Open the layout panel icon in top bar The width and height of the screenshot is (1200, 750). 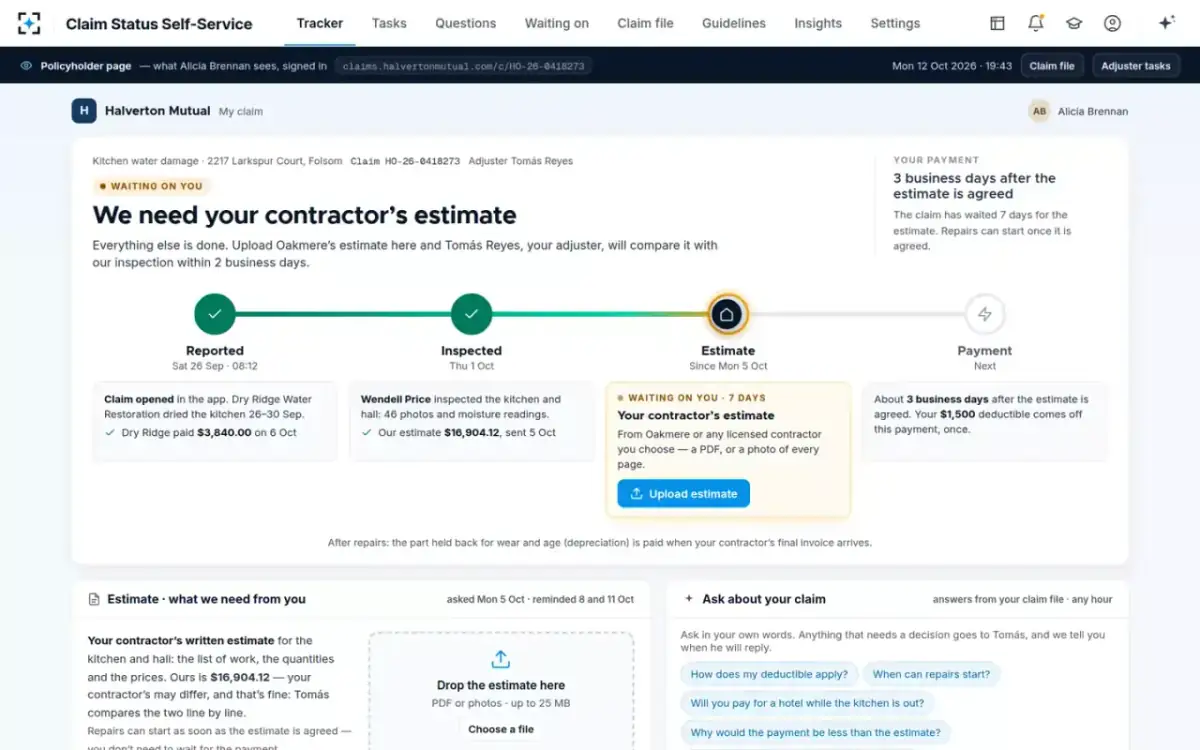click(x=997, y=23)
